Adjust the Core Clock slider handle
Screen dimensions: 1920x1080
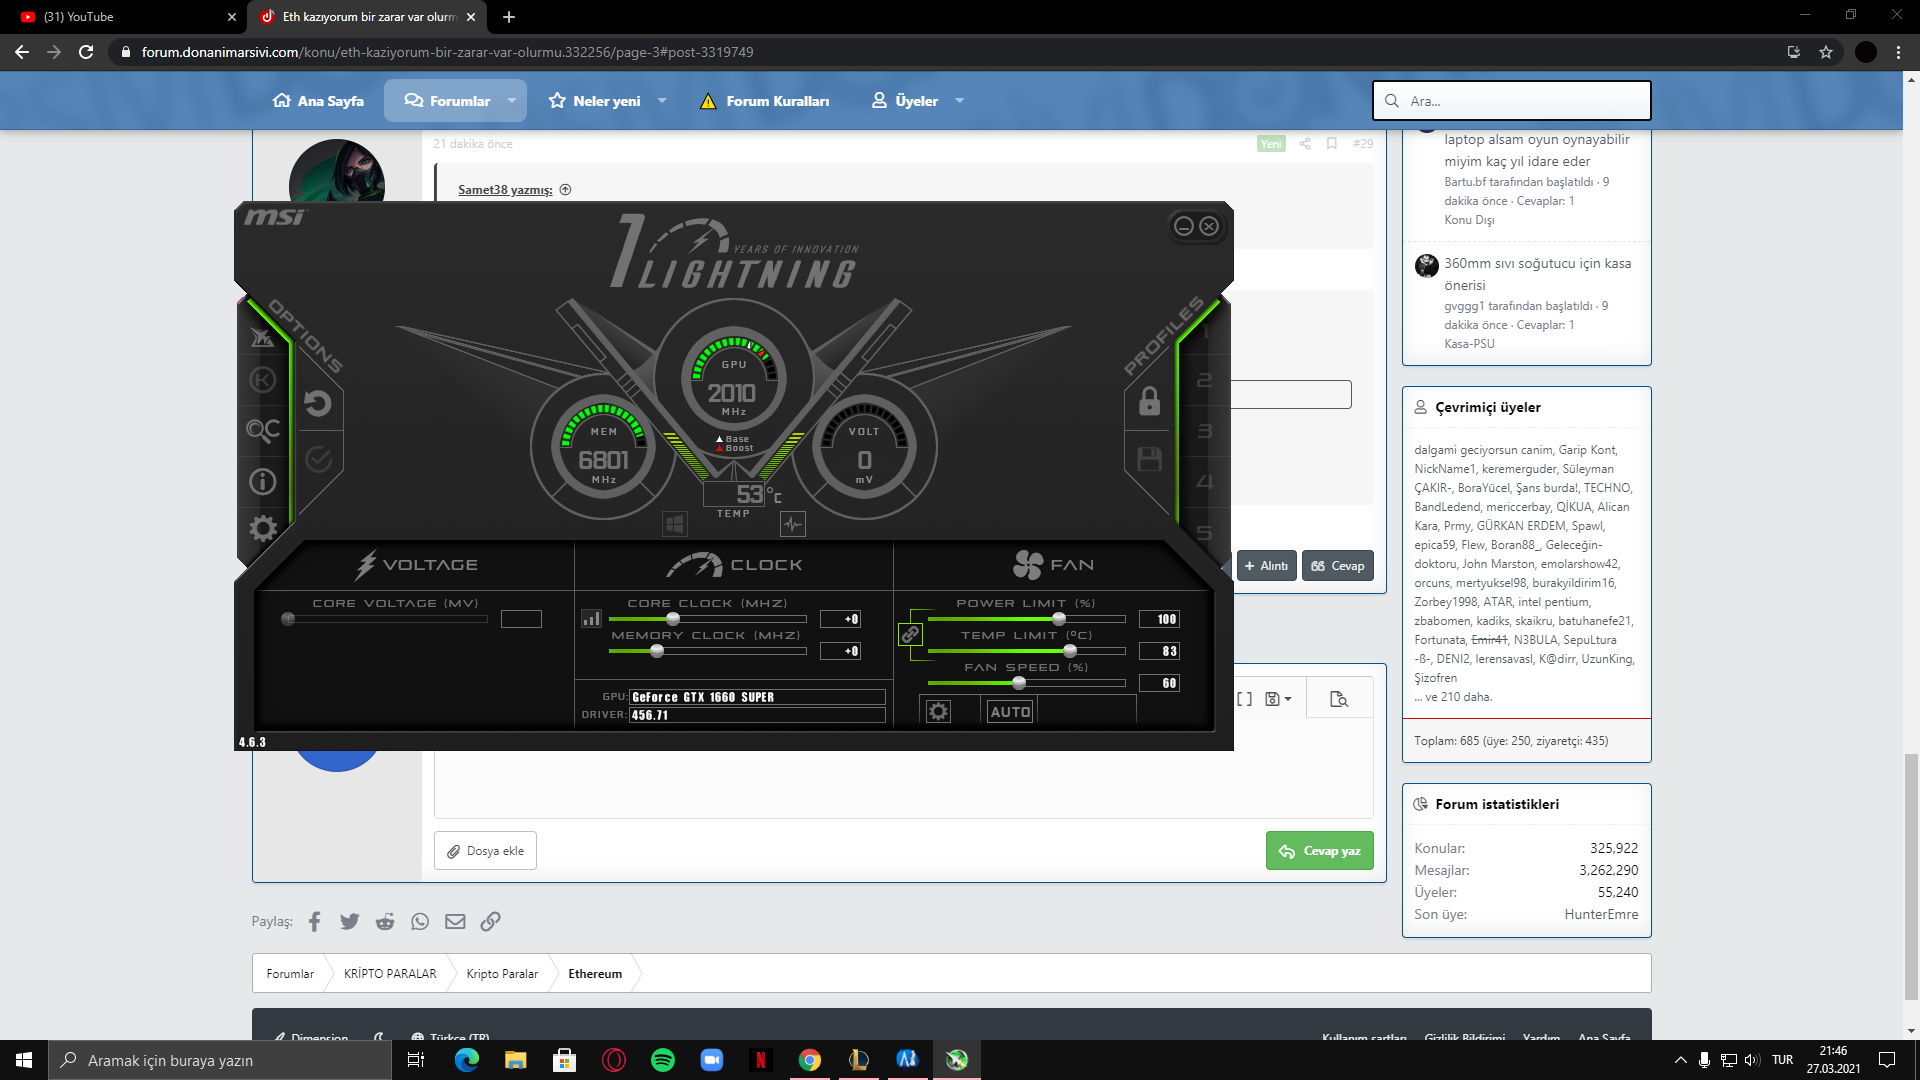673,619
